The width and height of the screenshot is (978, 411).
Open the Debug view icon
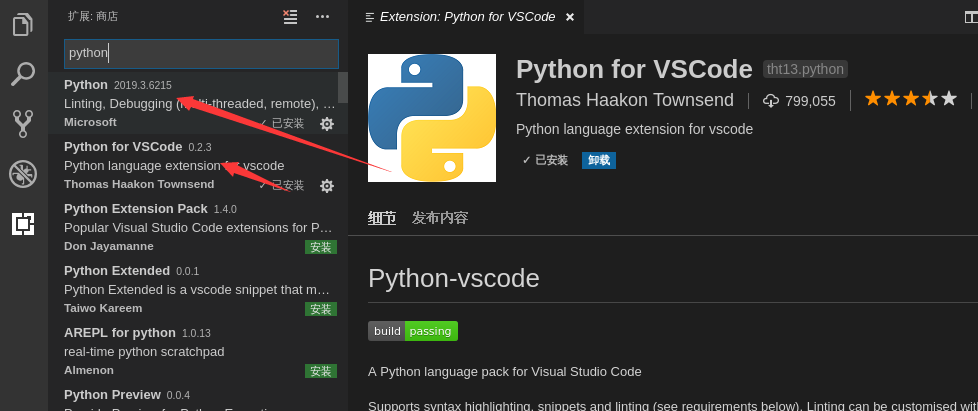(23, 174)
